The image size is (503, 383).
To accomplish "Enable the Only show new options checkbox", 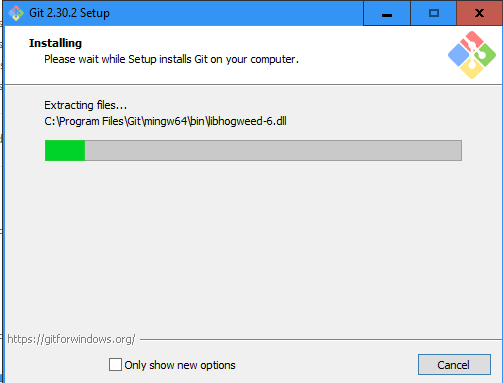I will 115,365.
